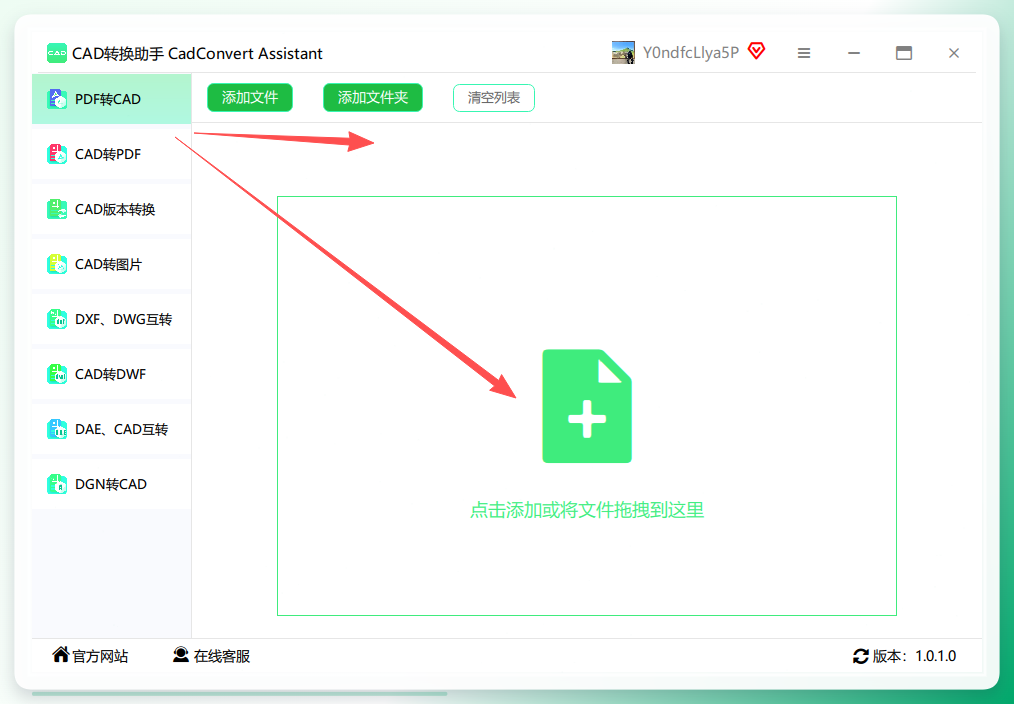Click the DAE、CAD互转 sidebar icon
Viewport: 1014px width, 704px height.
point(57,429)
